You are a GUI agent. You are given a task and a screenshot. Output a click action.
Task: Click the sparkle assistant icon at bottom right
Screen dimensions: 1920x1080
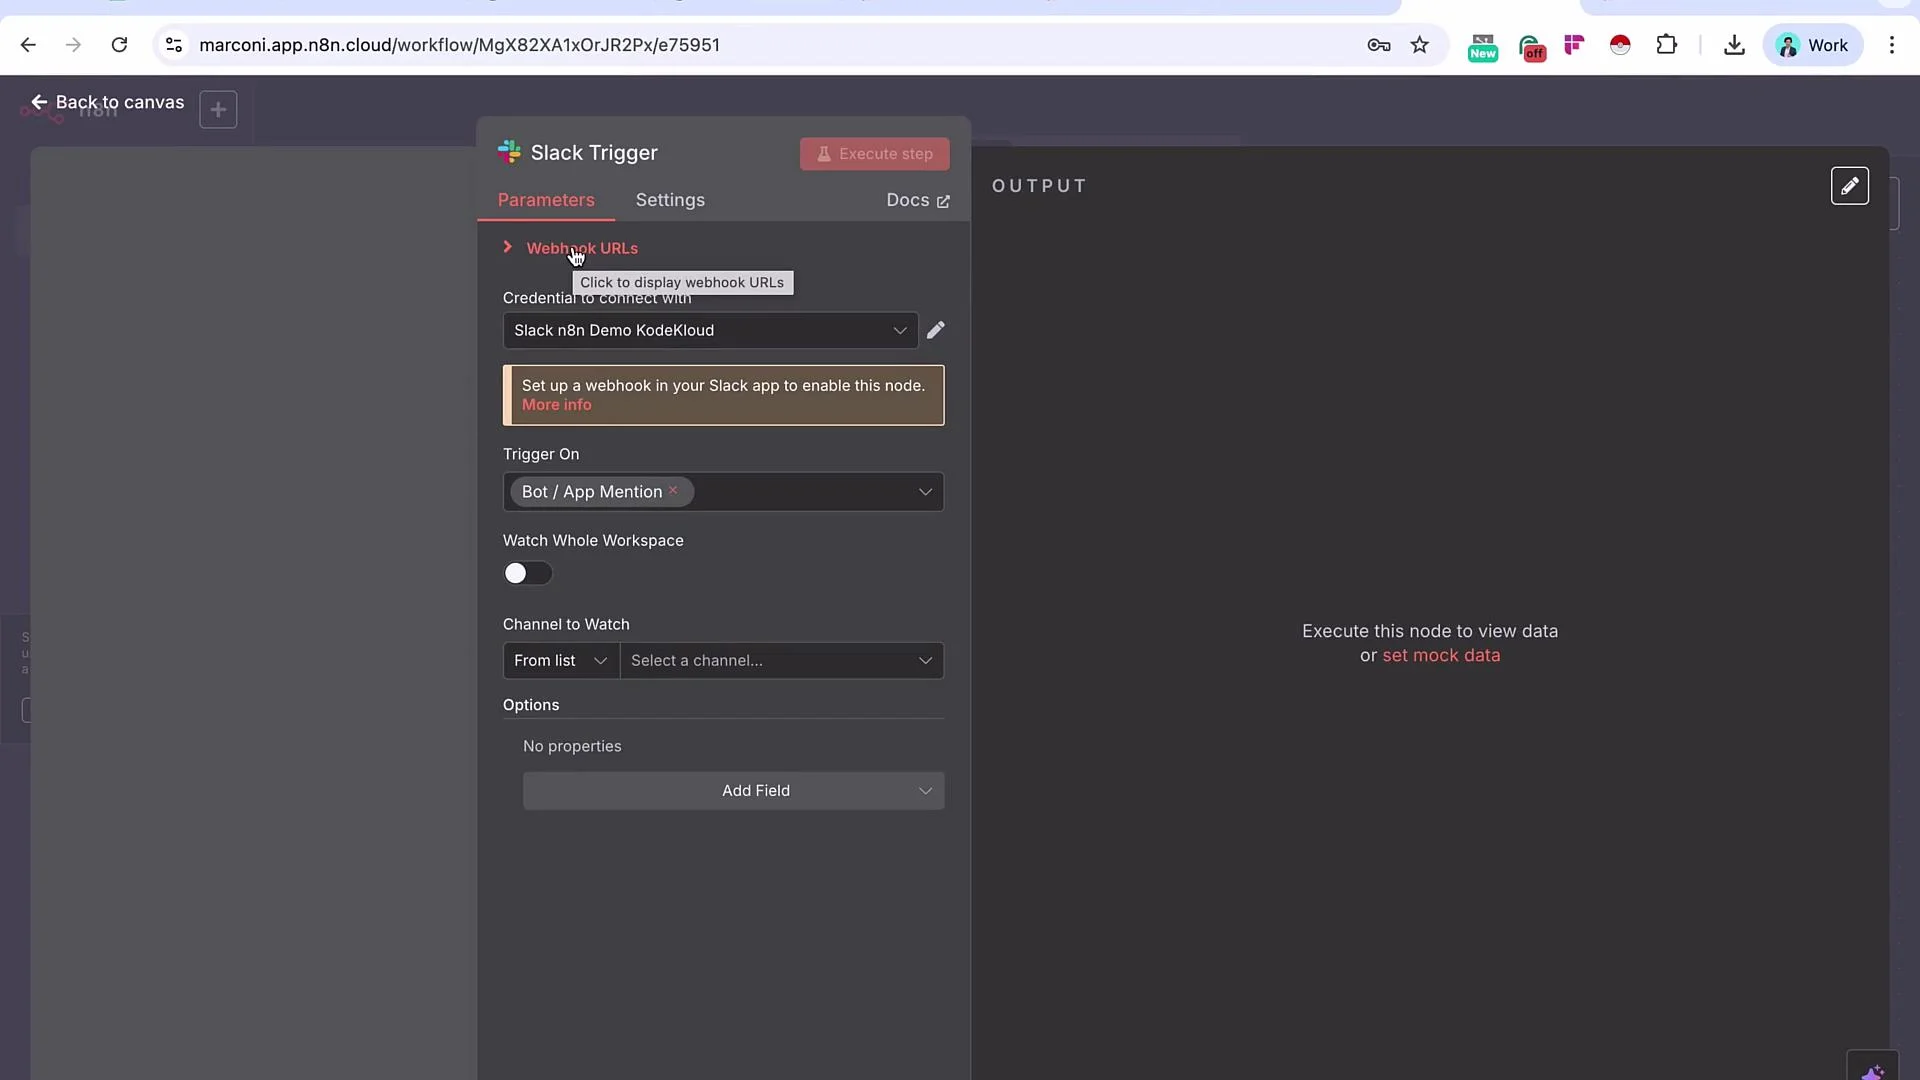(x=1872, y=1070)
